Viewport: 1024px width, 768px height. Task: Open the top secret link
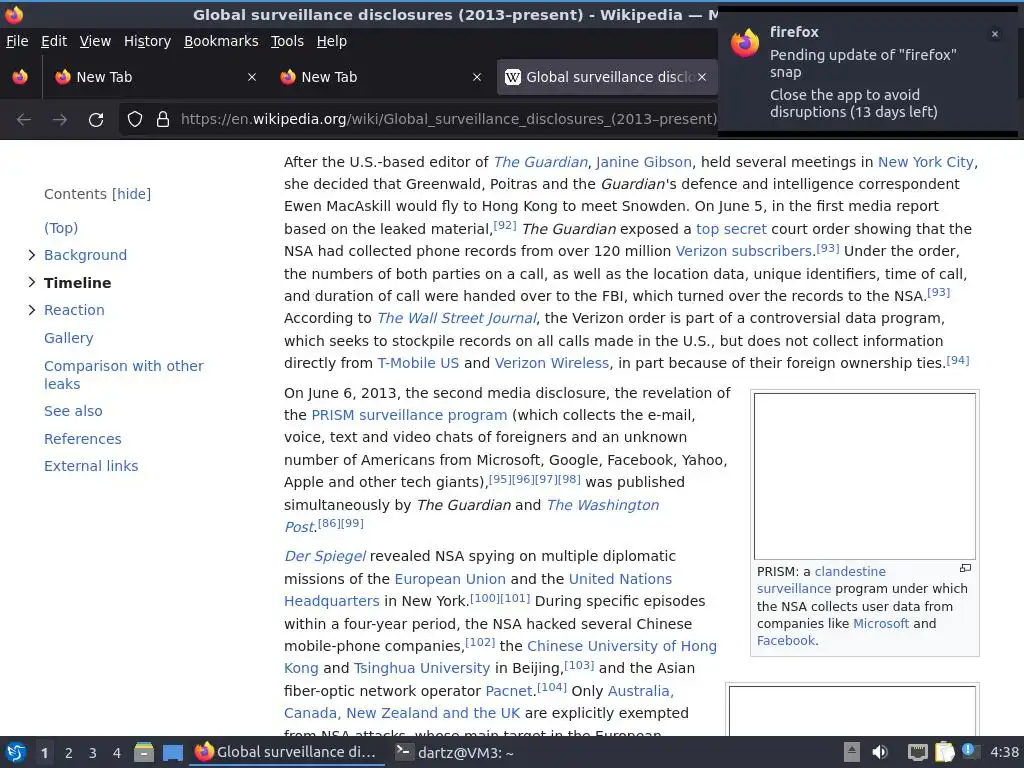point(731,229)
